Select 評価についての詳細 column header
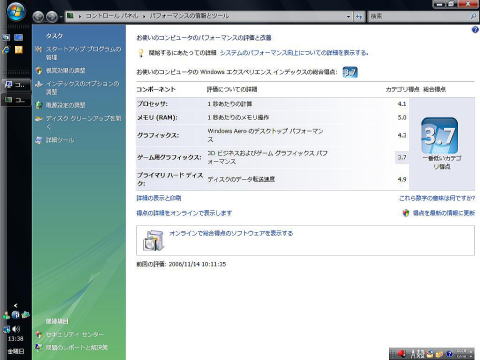Viewport: 480px width, 360px height. point(232,89)
